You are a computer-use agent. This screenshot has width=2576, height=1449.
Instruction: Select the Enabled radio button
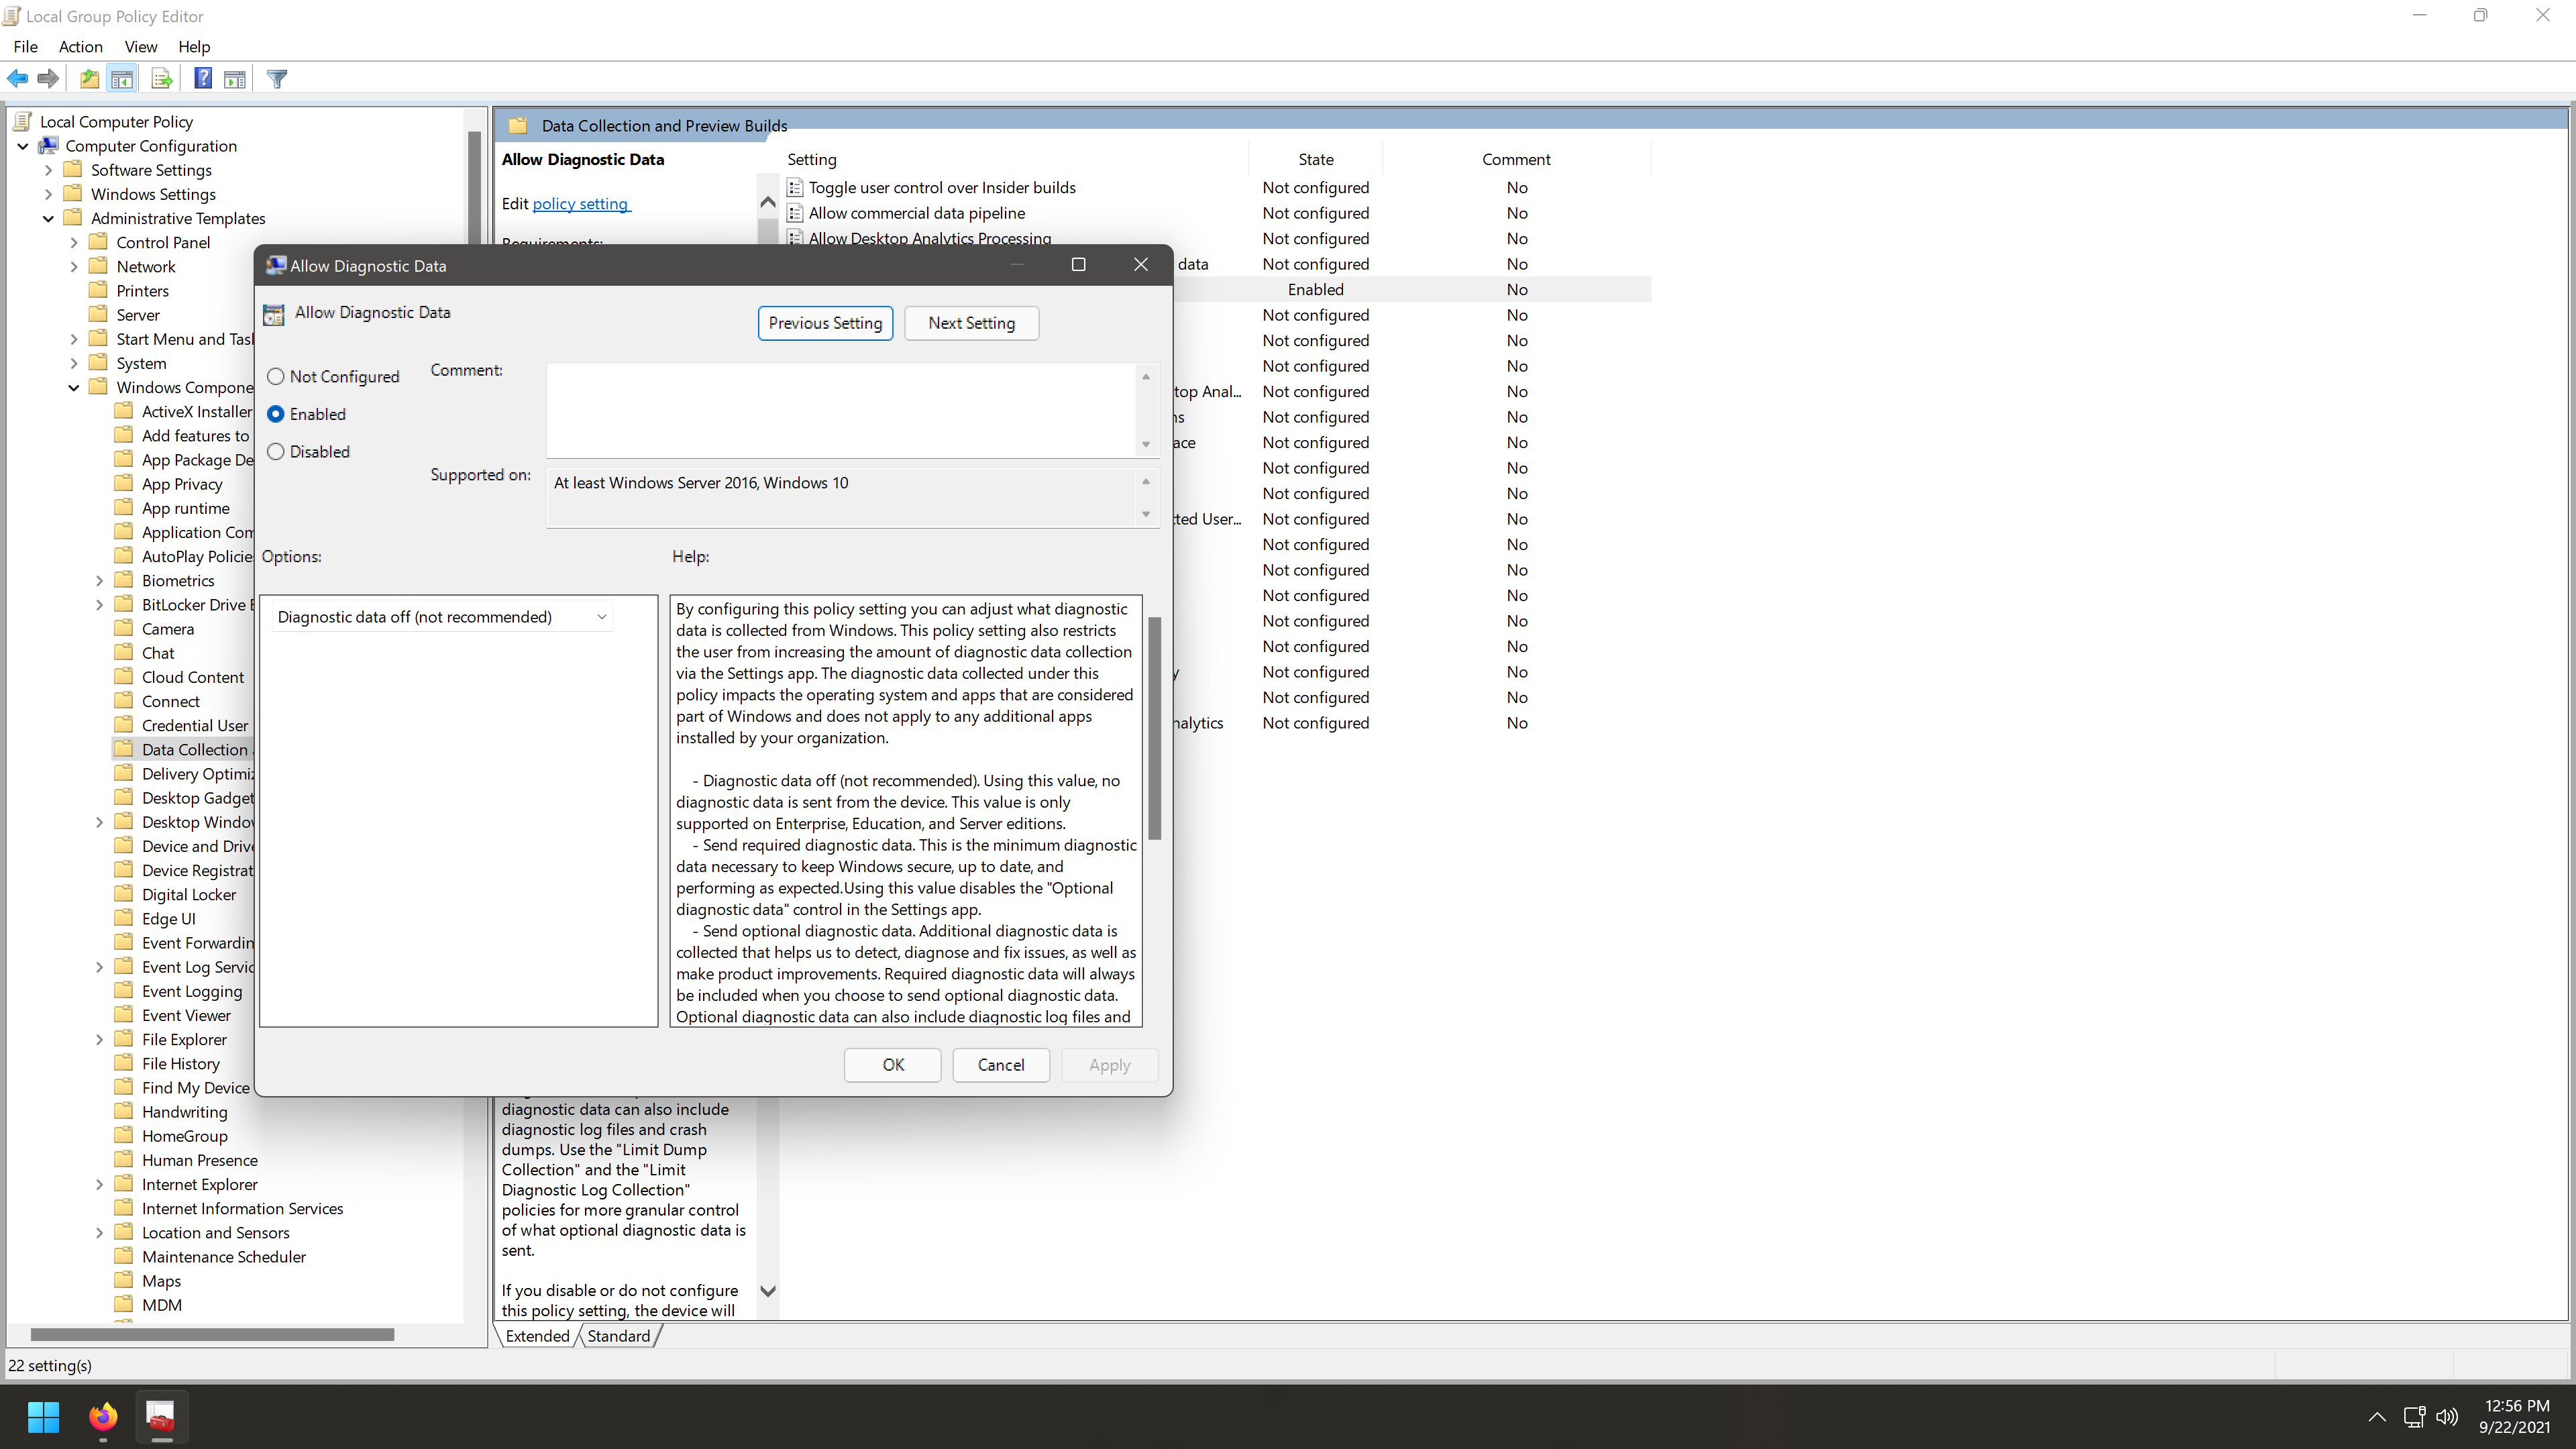276,414
